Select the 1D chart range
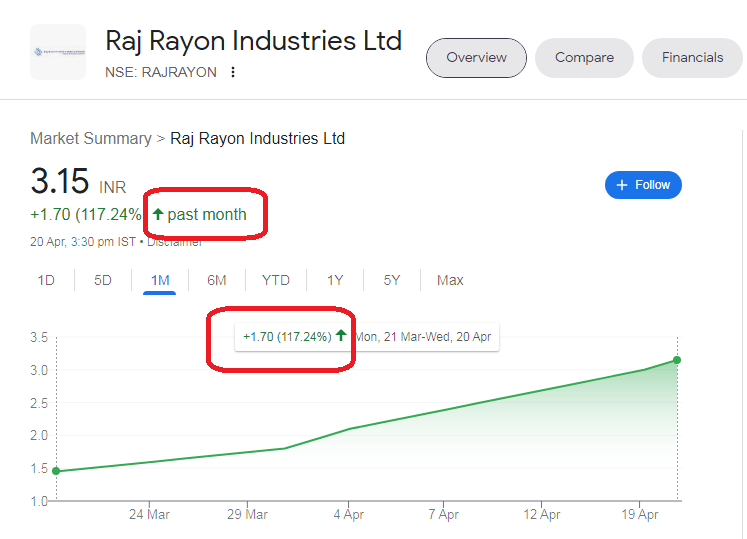The width and height of the screenshot is (747, 539). click(46, 280)
